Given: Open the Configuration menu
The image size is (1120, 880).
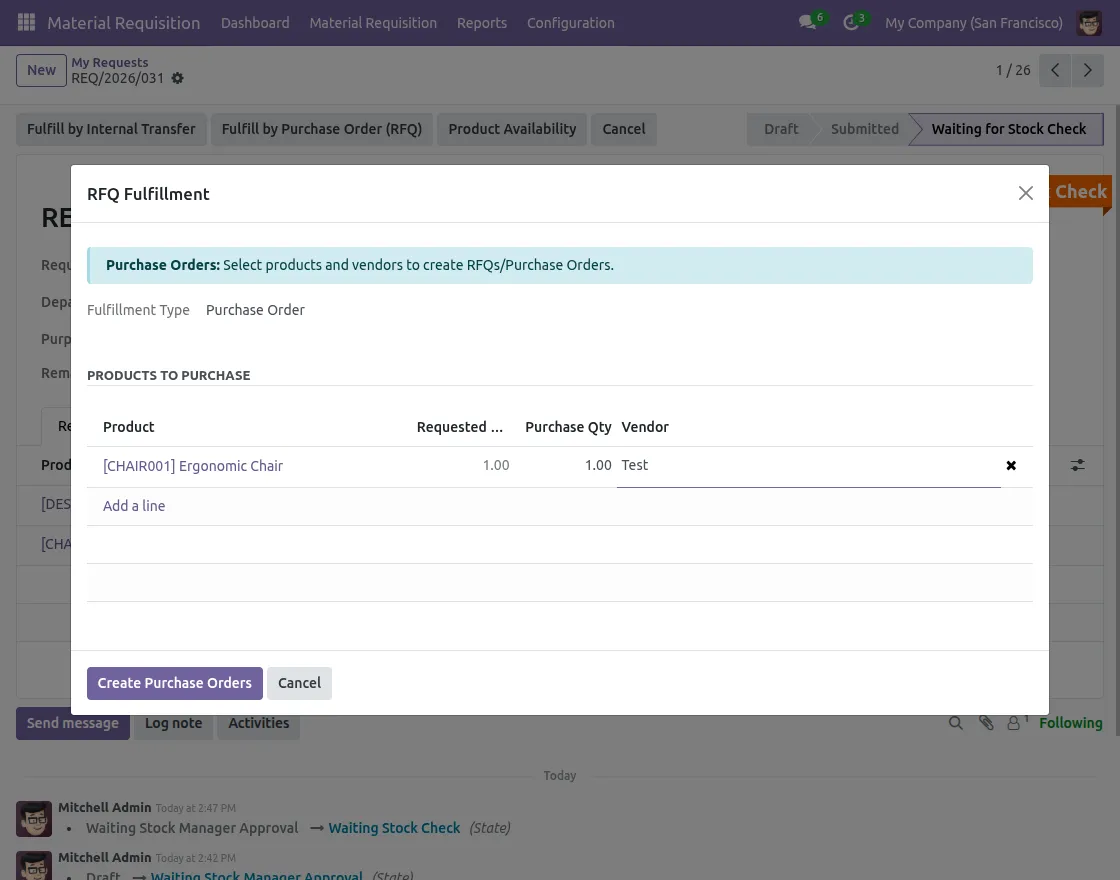Looking at the screenshot, I should 570,22.
